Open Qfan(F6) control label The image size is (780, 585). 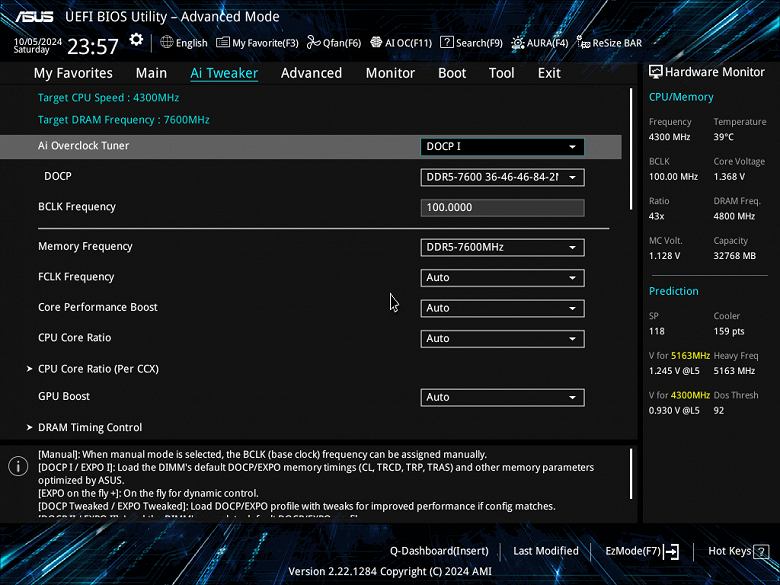coord(342,43)
